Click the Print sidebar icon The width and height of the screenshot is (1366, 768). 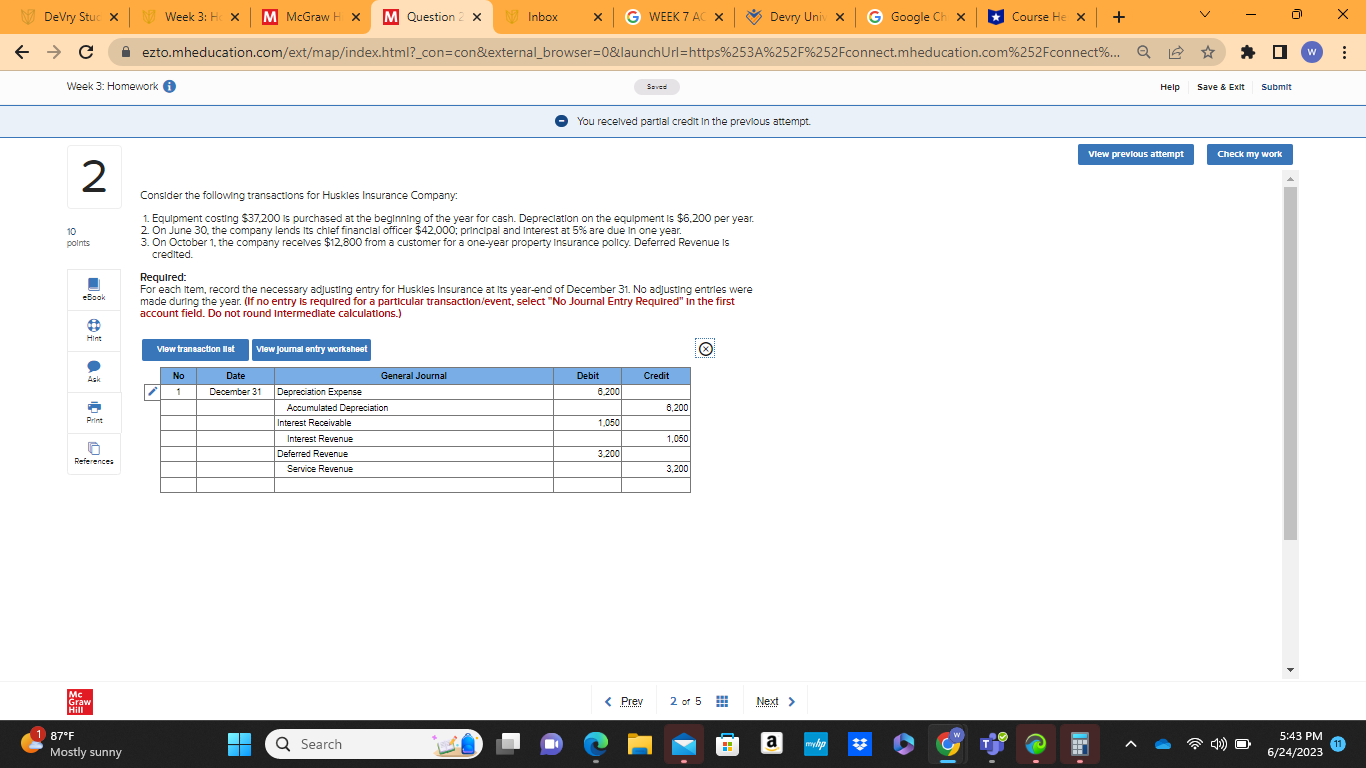(94, 410)
